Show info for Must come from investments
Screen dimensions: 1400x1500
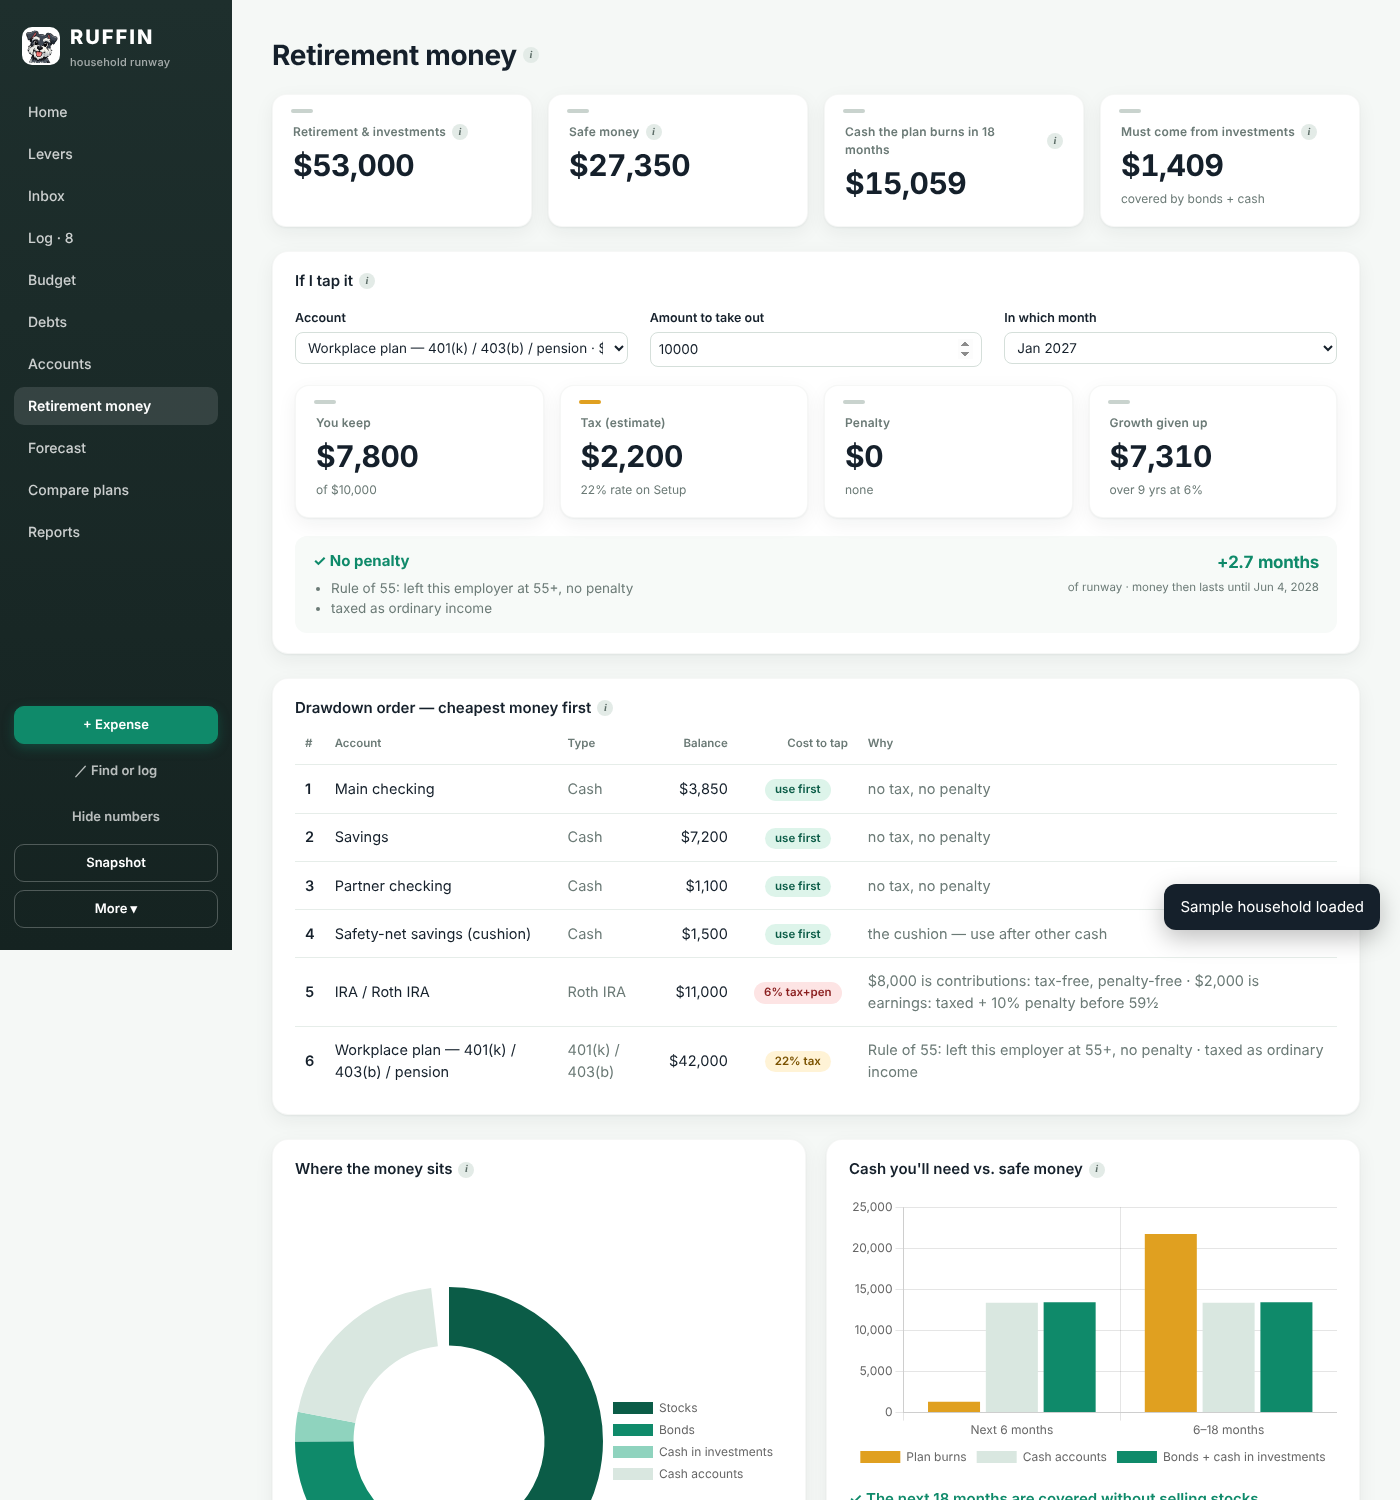click(1309, 132)
